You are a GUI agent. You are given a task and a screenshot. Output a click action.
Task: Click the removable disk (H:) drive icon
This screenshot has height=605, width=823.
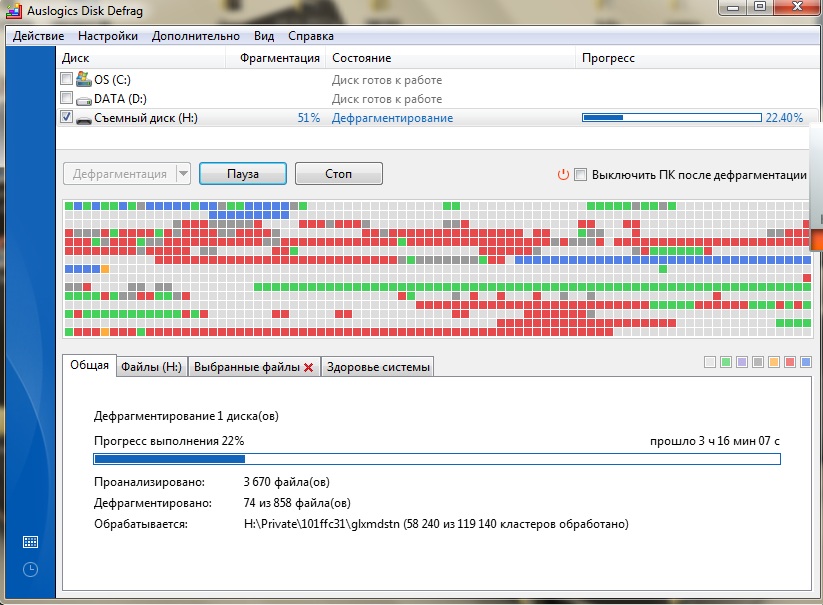pos(84,119)
